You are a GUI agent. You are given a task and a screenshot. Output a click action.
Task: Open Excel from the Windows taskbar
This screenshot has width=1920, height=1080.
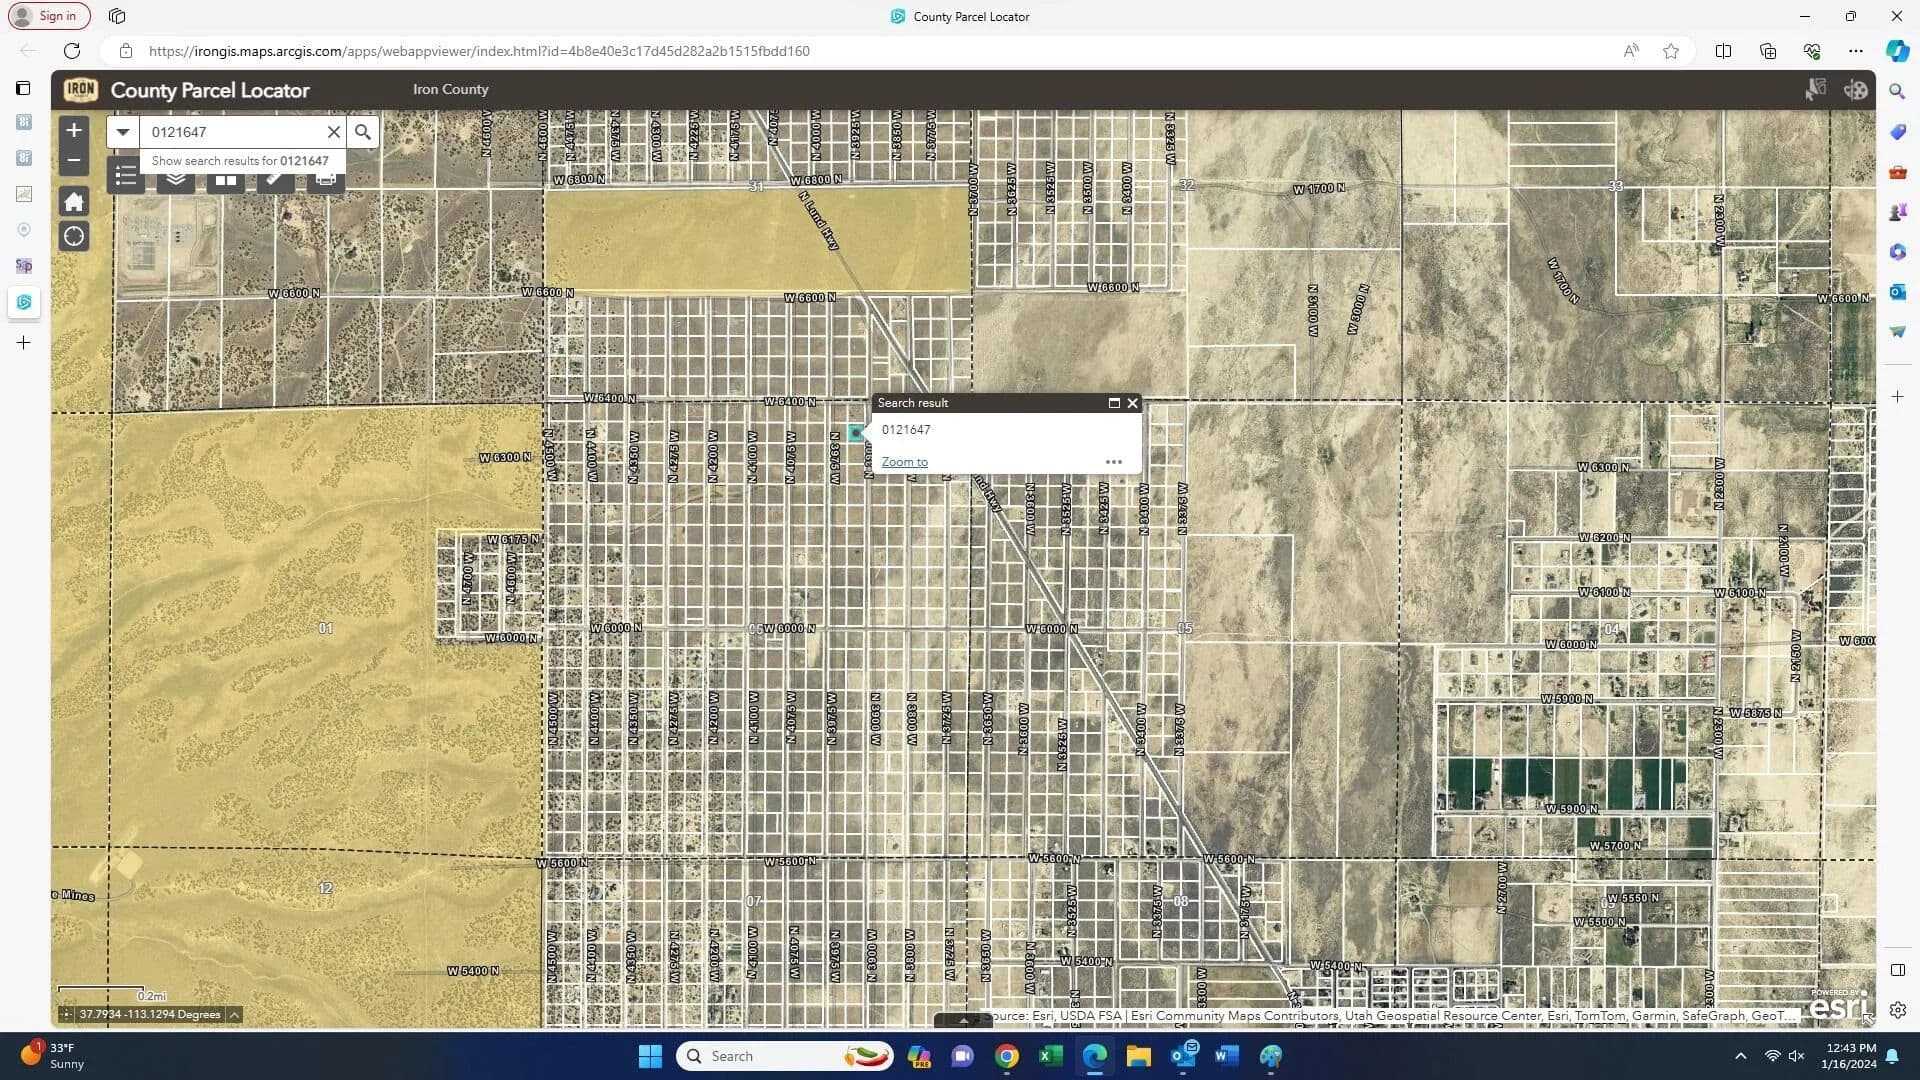1050,1056
